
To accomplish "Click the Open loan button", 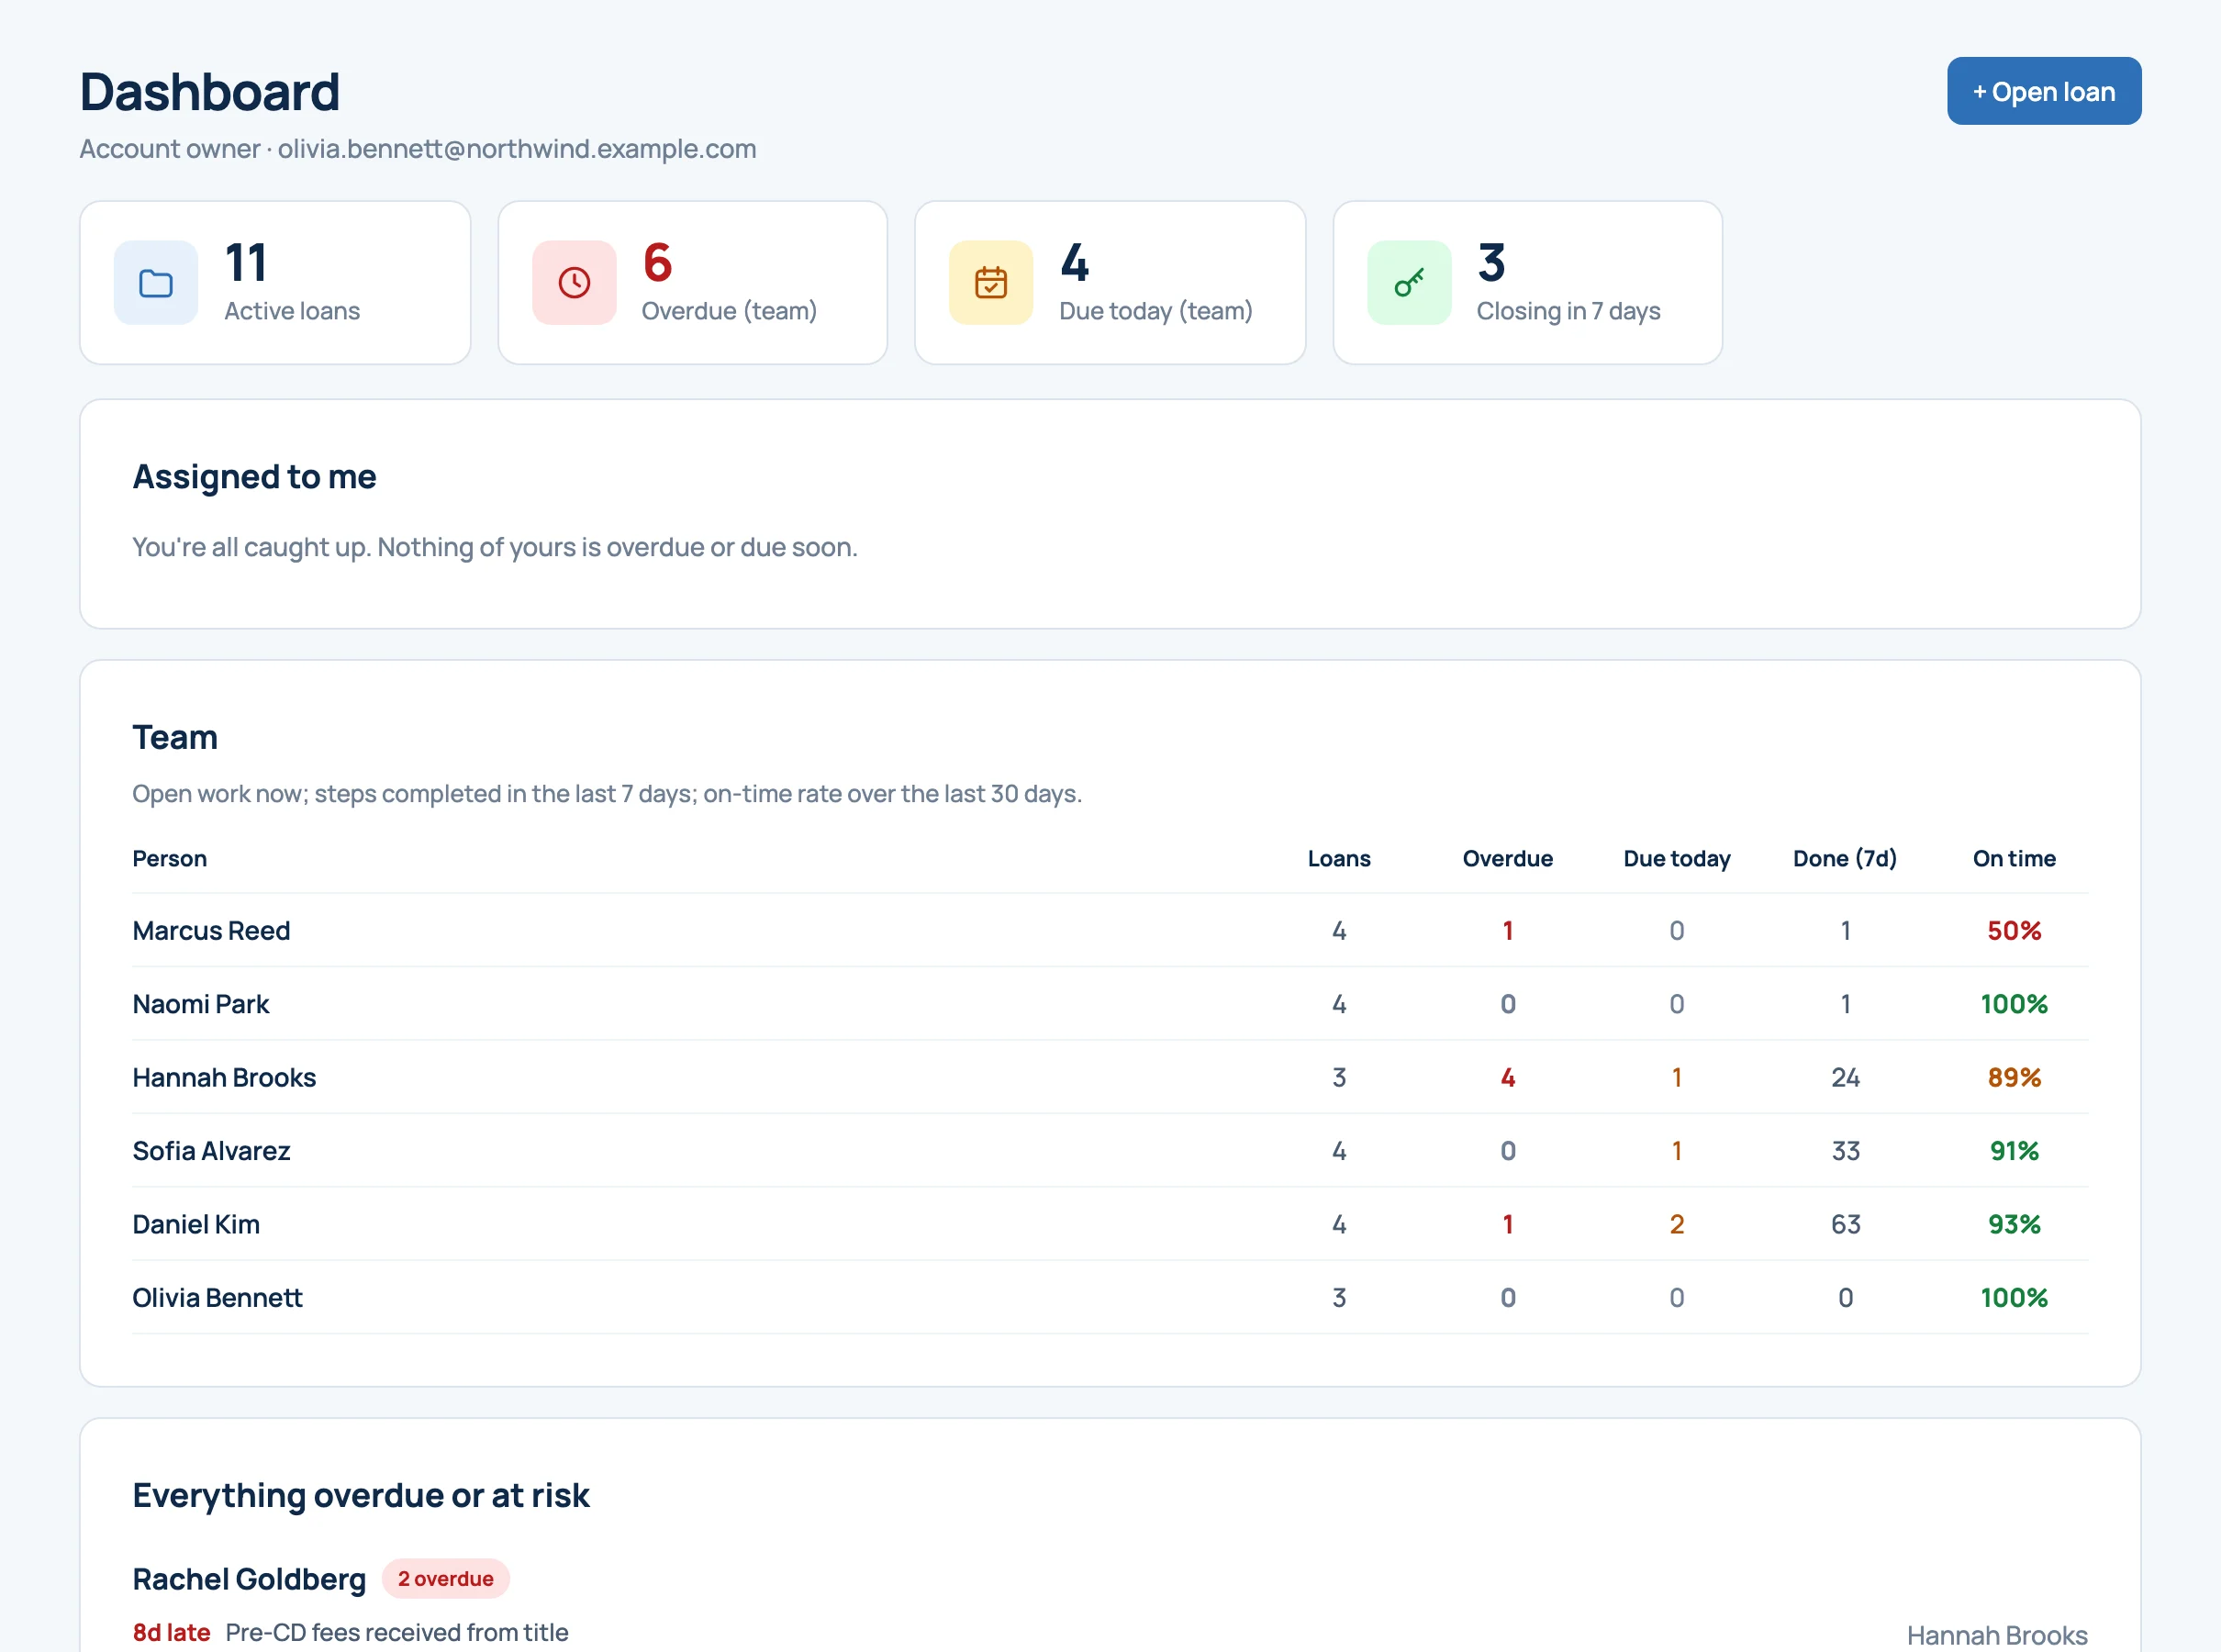I will click(2043, 91).
